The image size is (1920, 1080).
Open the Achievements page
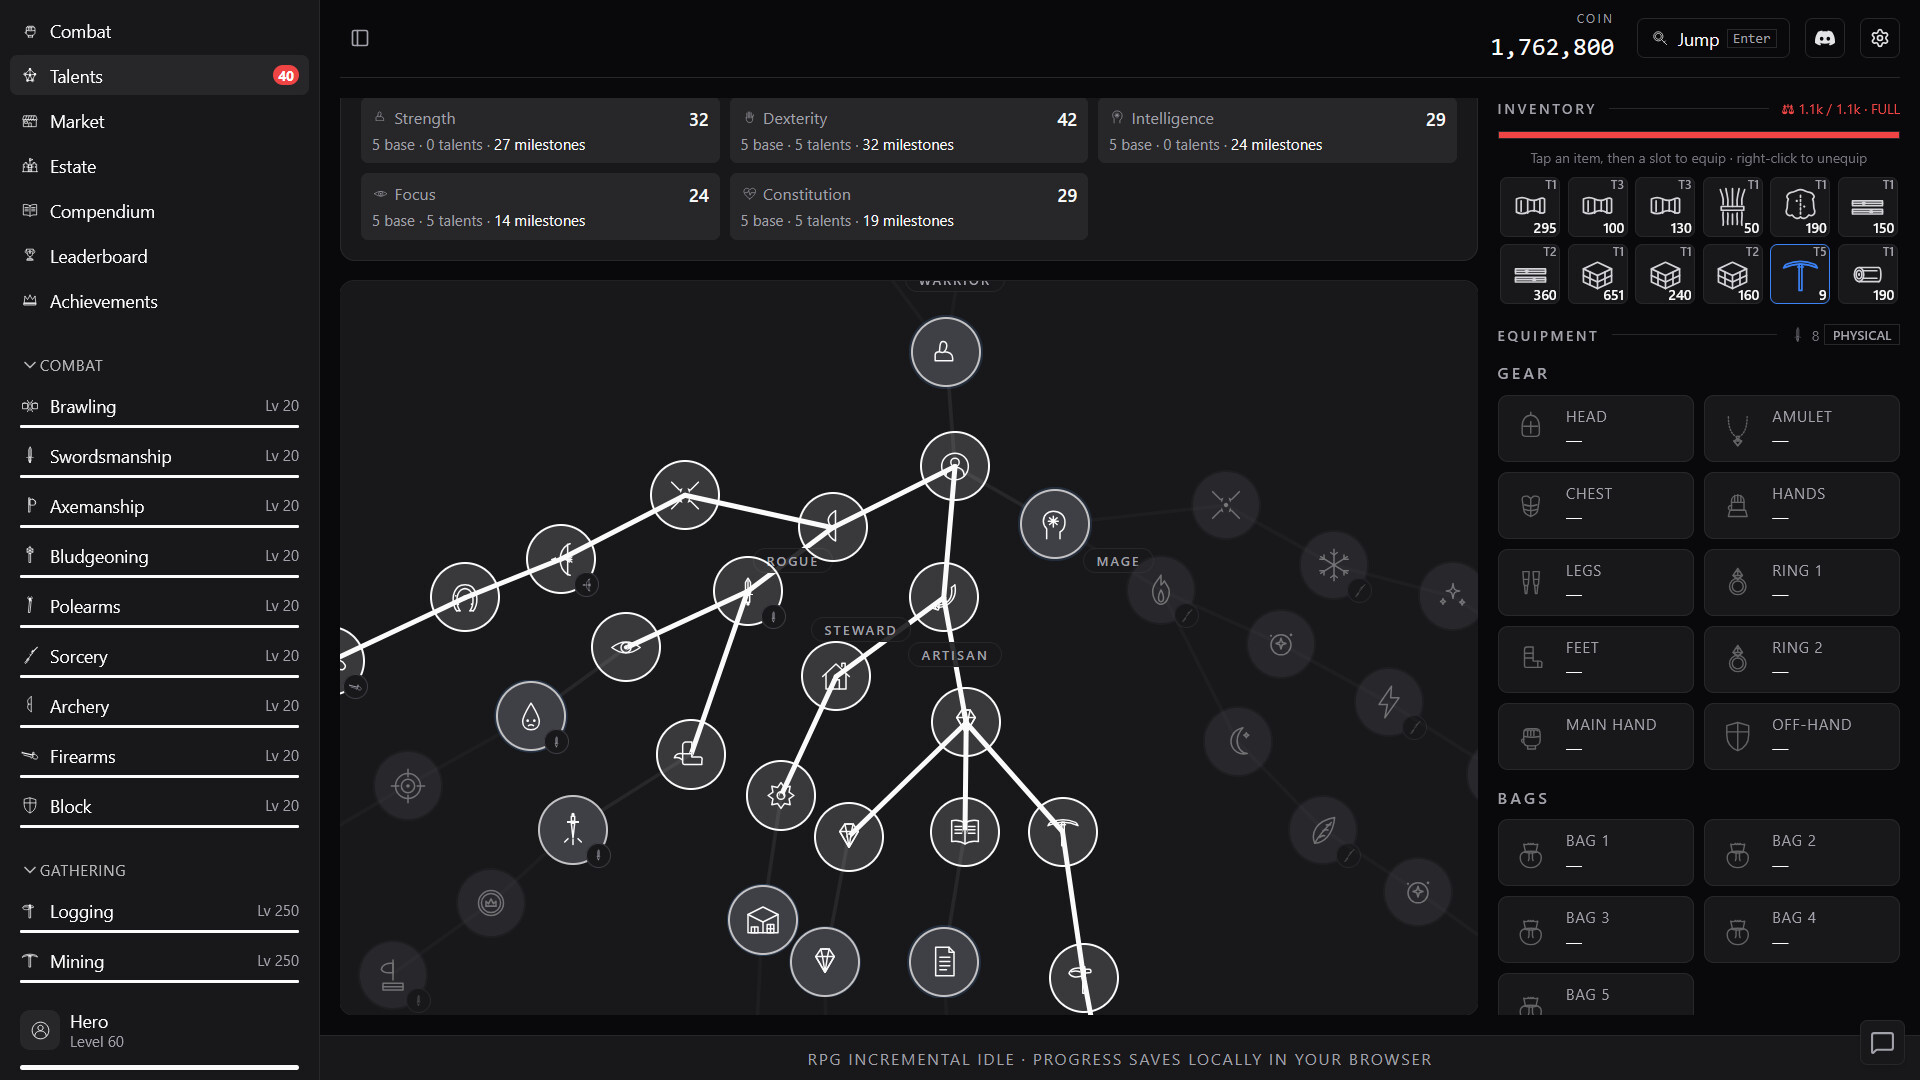(x=160, y=302)
